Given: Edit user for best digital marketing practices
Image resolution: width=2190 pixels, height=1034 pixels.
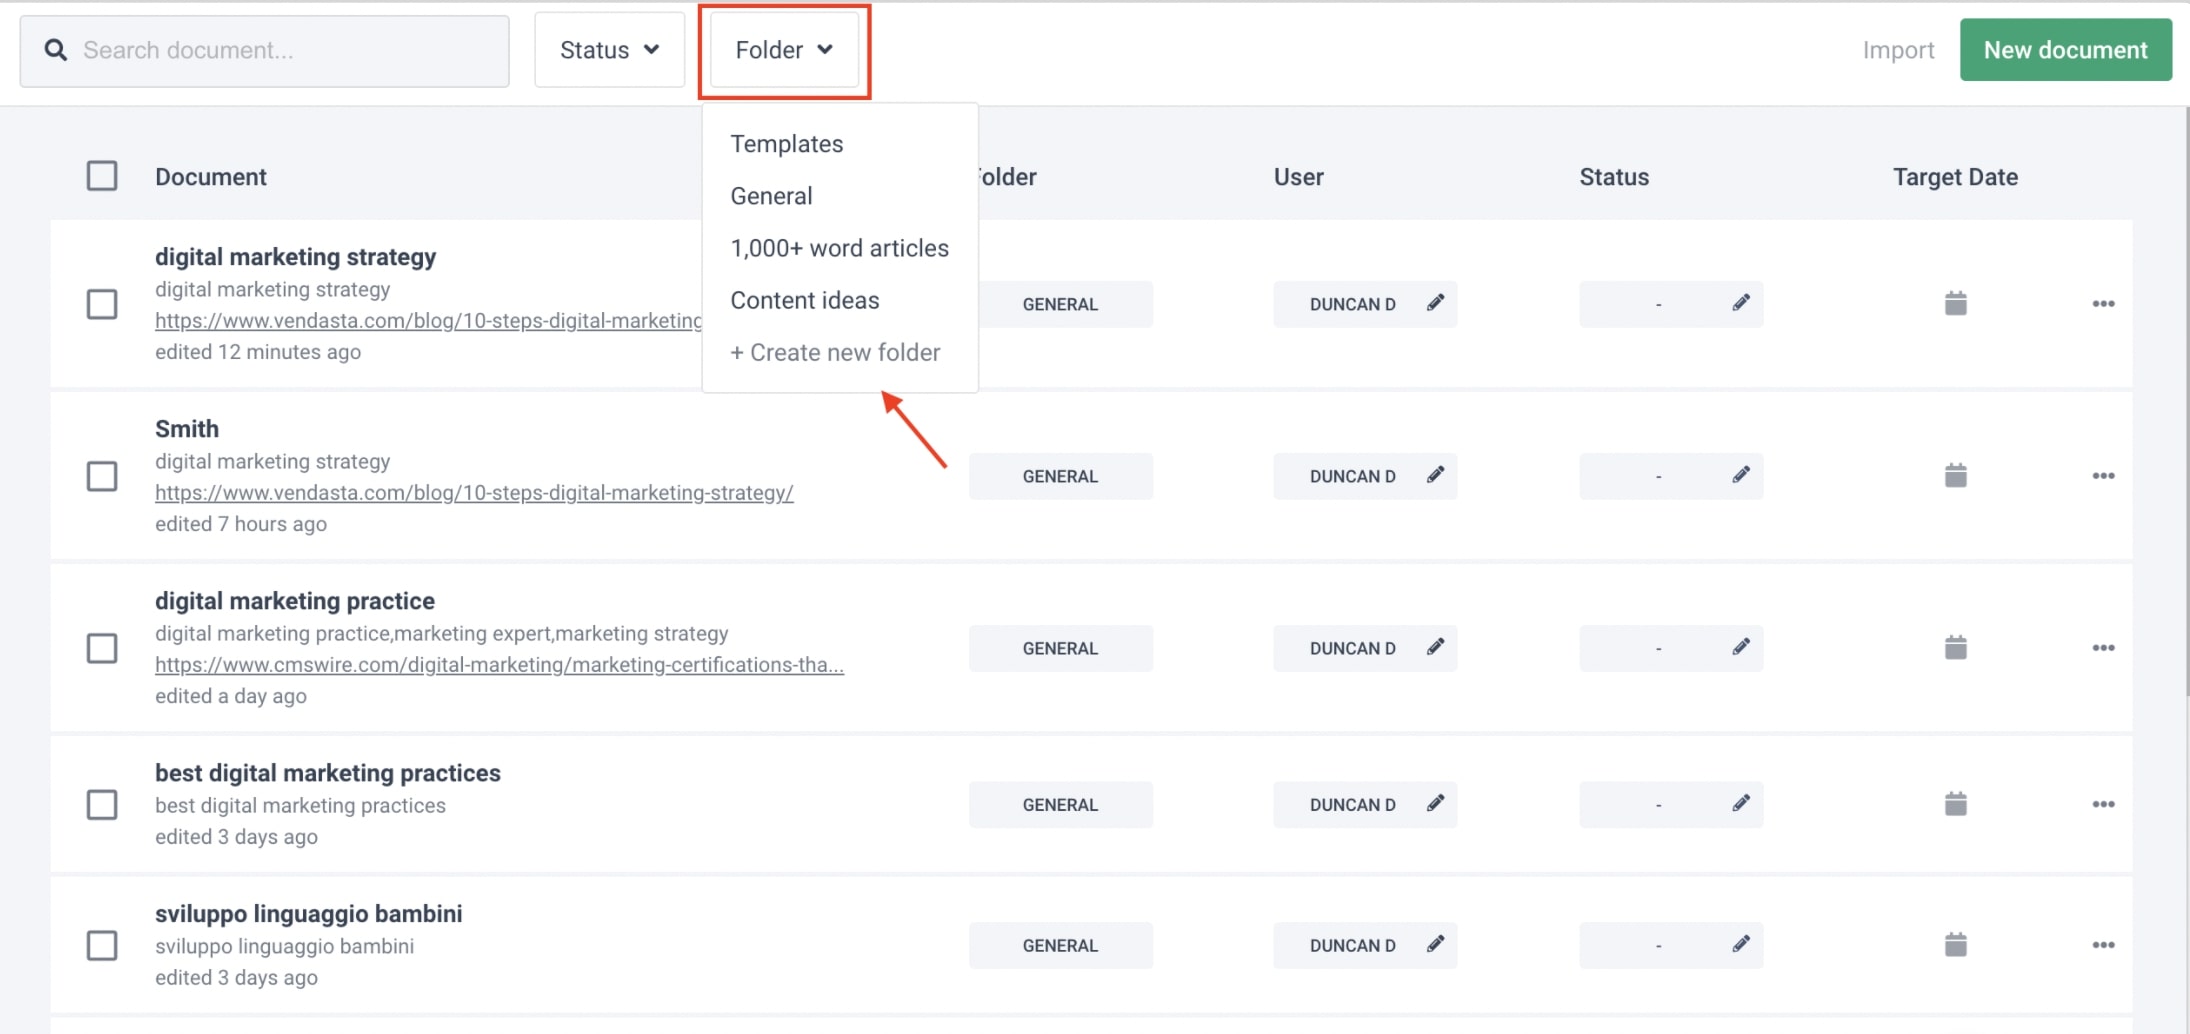Looking at the screenshot, I should coord(1435,803).
